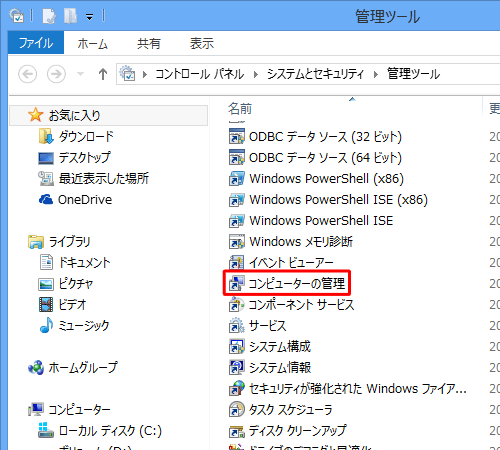Sort by the 名前 column header
The height and width of the screenshot is (450, 500).
[240, 108]
